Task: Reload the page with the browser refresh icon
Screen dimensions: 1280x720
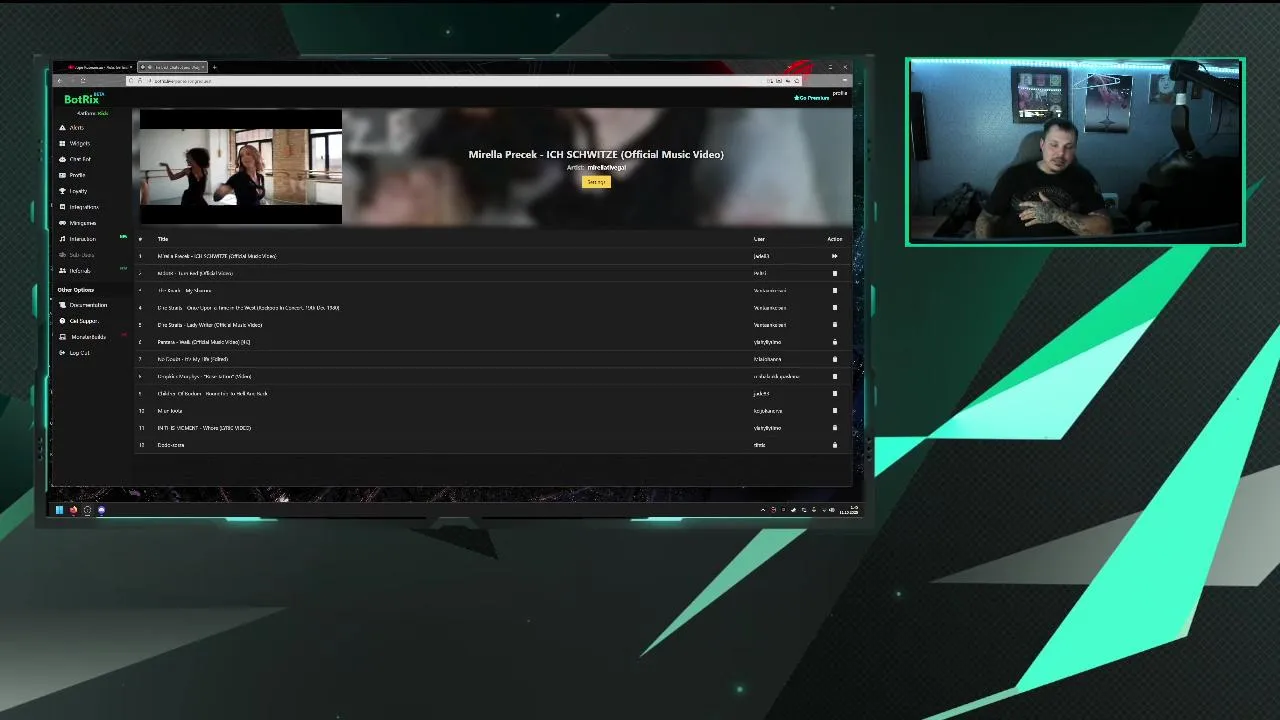Action: pos(83,81)
